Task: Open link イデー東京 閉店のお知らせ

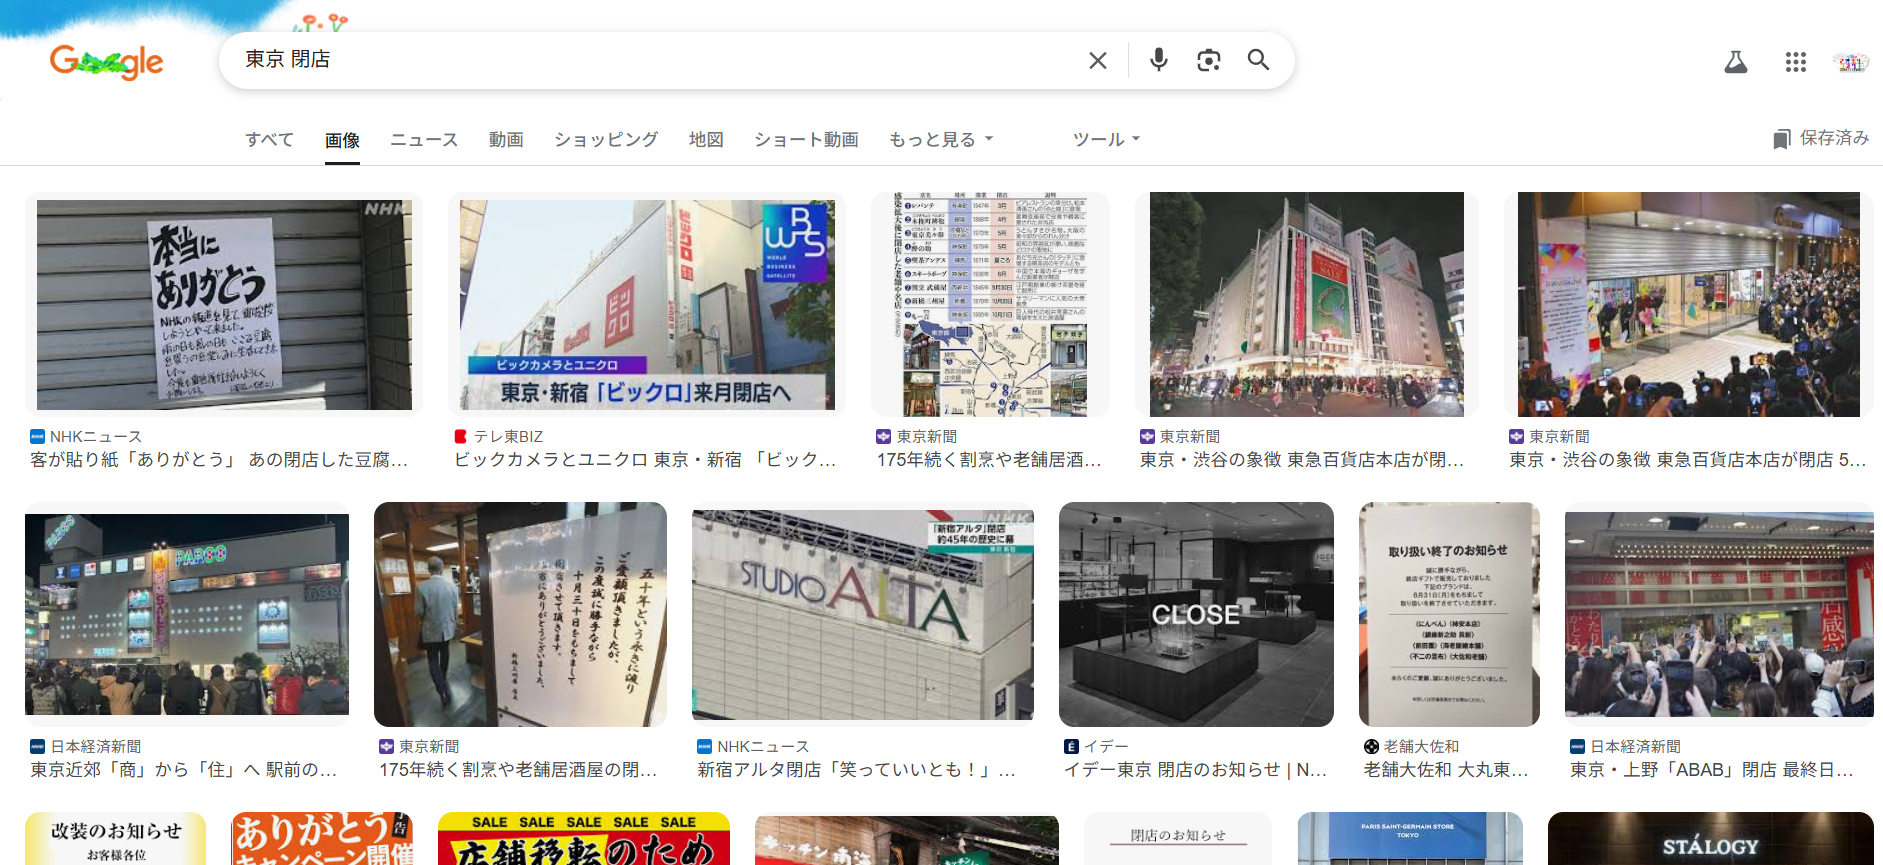Action: point(1195,770)
